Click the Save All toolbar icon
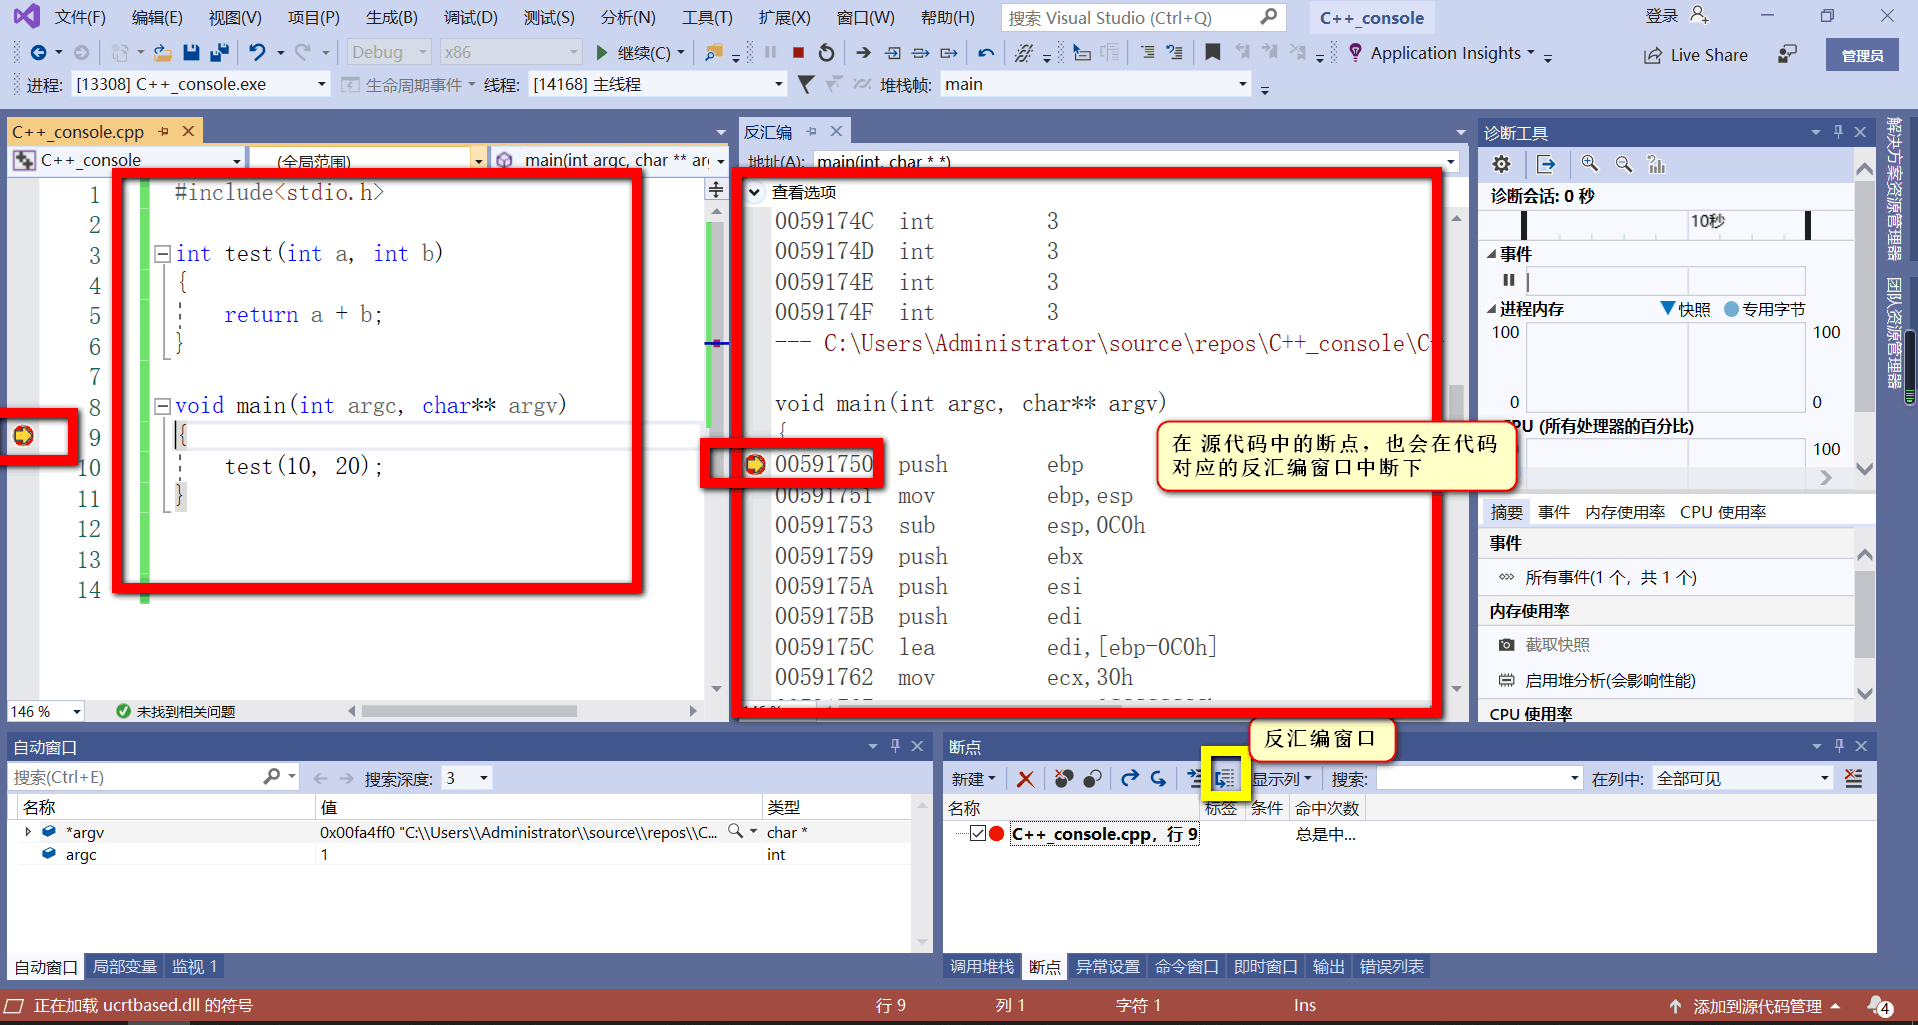 click(220, 52)
